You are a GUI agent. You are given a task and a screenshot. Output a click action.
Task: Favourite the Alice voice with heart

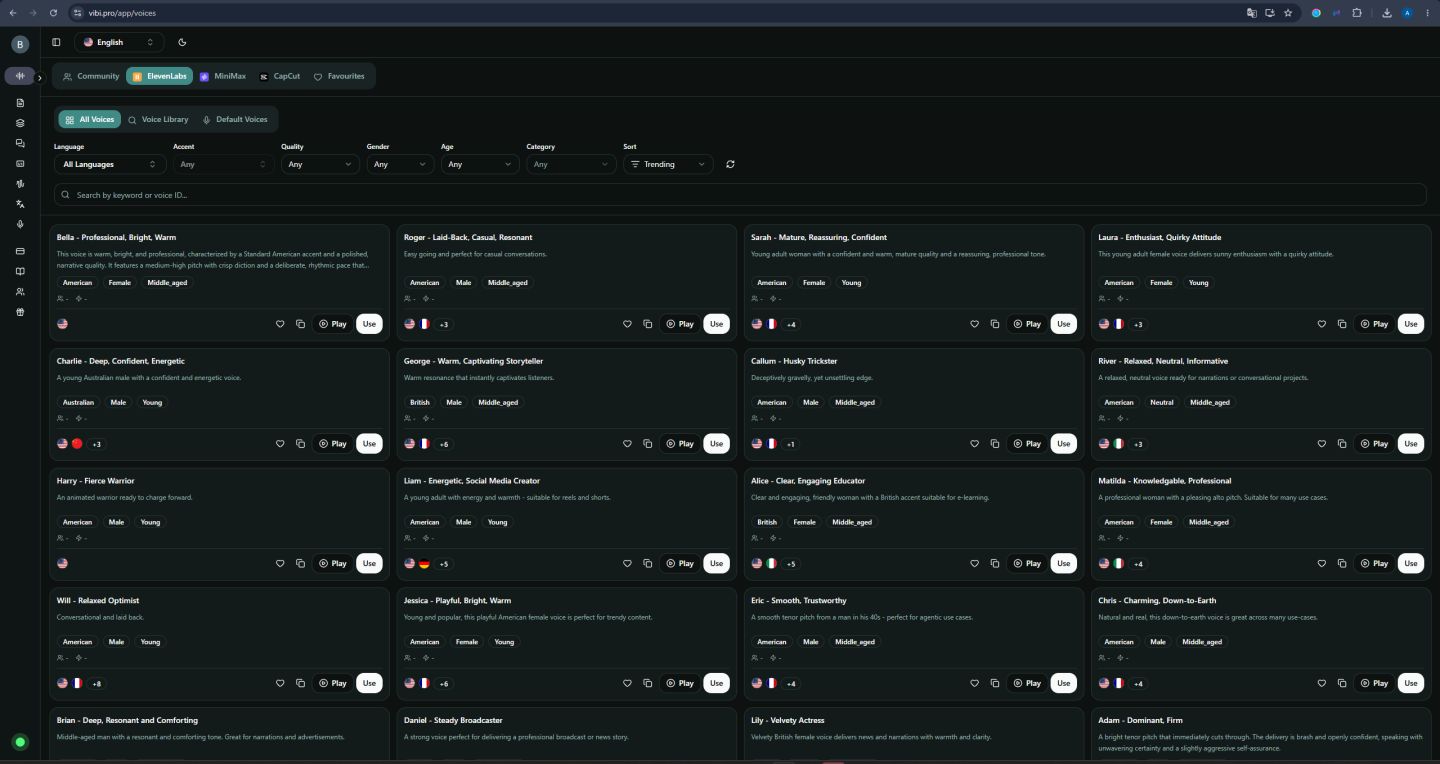(x=974, y=564)
